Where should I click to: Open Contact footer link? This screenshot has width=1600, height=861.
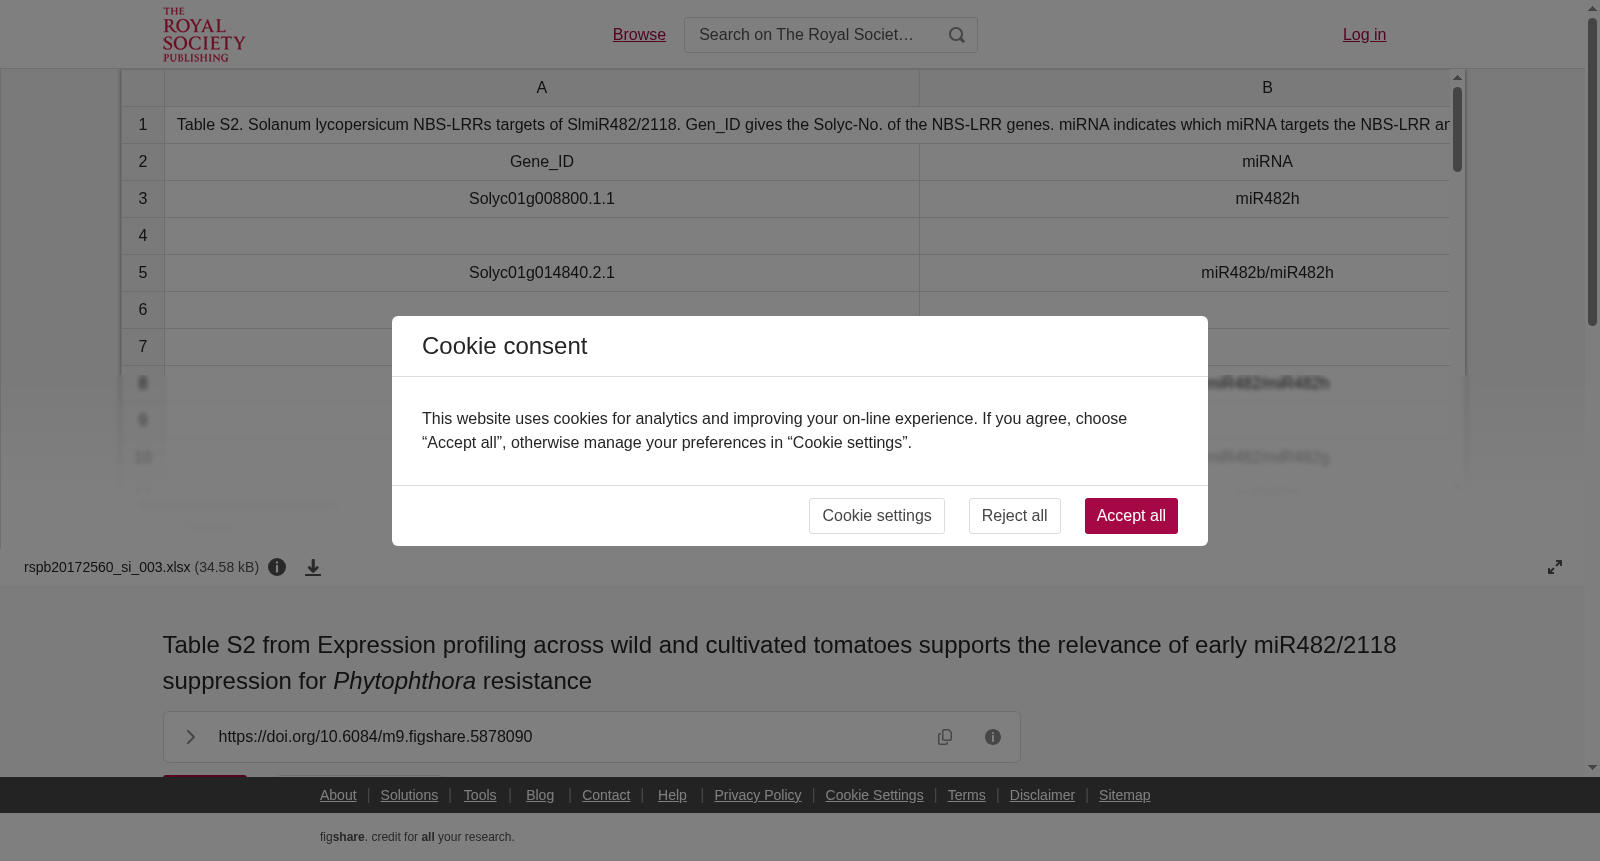pyautogui.click(x=606, y=795)
